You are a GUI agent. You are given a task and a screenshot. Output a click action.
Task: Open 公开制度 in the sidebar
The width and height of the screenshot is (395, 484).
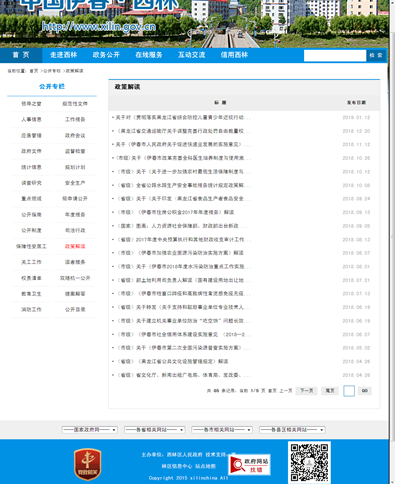[31, 230]
